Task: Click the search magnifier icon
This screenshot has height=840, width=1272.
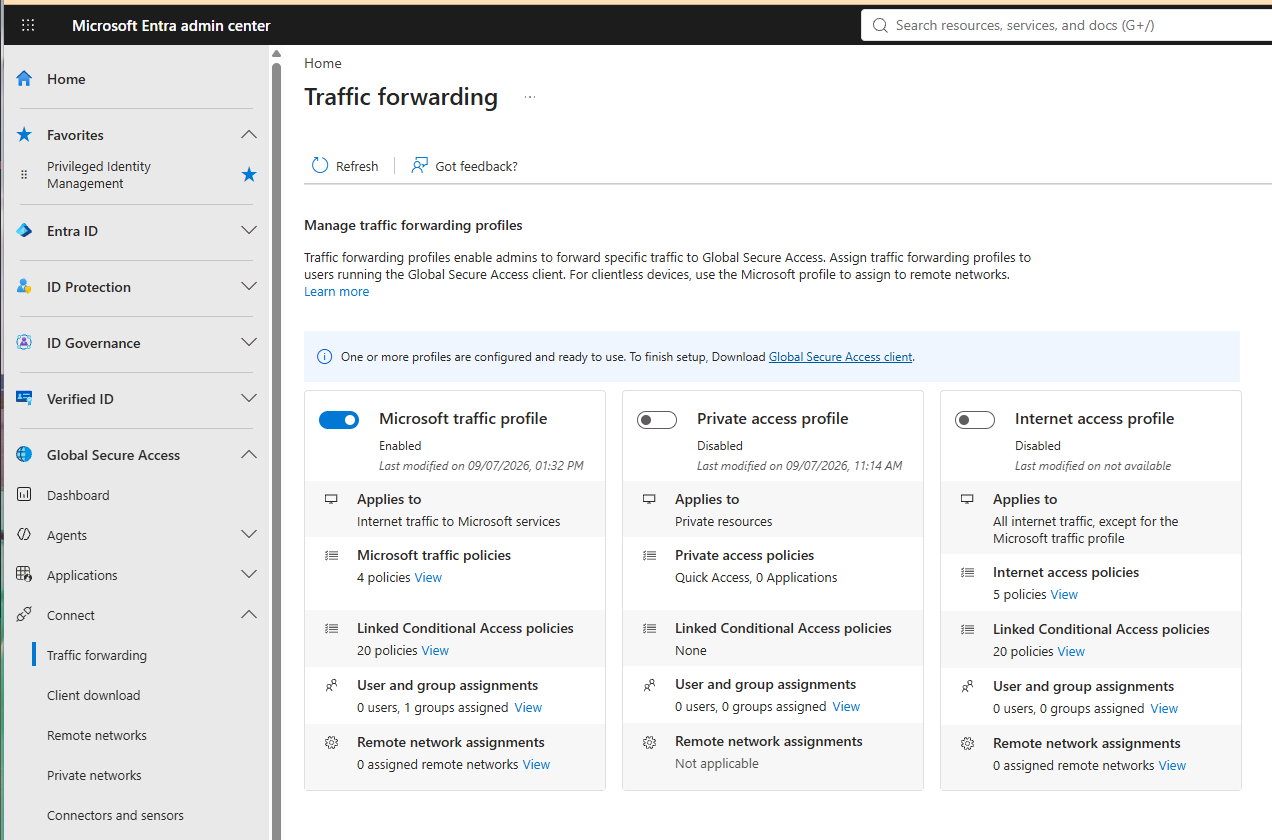Action: coord(880,25)
